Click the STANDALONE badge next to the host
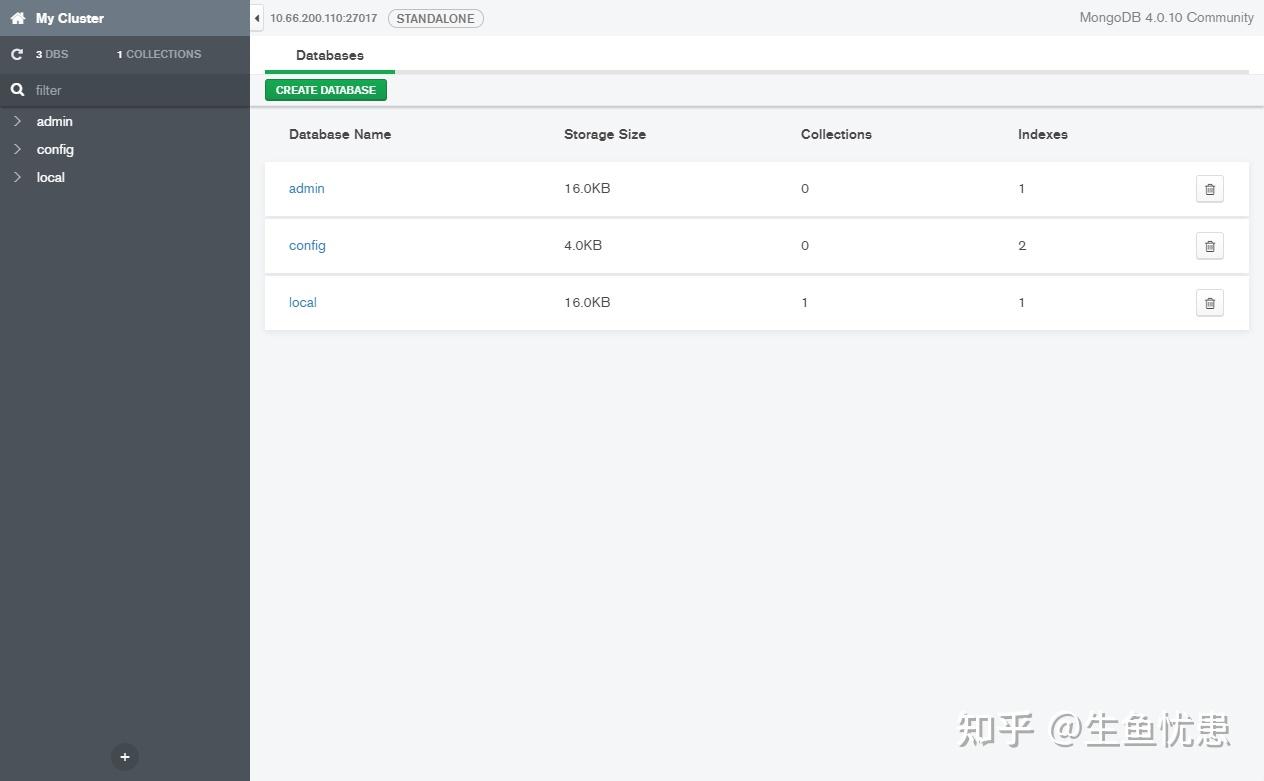1264x781 pixels. click(x=435, y=18)
